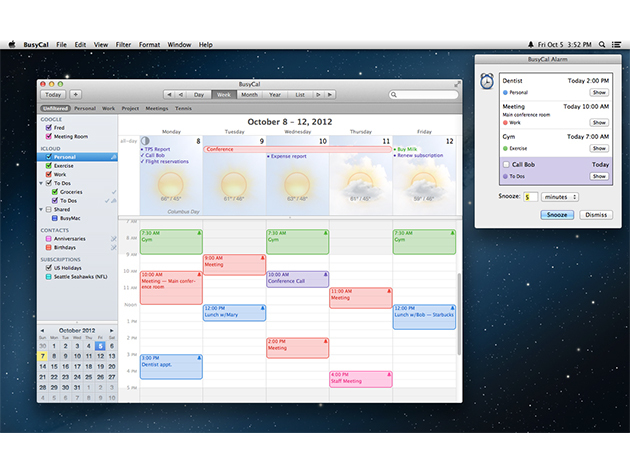Enable the Birthdays calendar checkbox
Image resolution: width=630 pixels, height=473 pixels.
pos(49,248)
